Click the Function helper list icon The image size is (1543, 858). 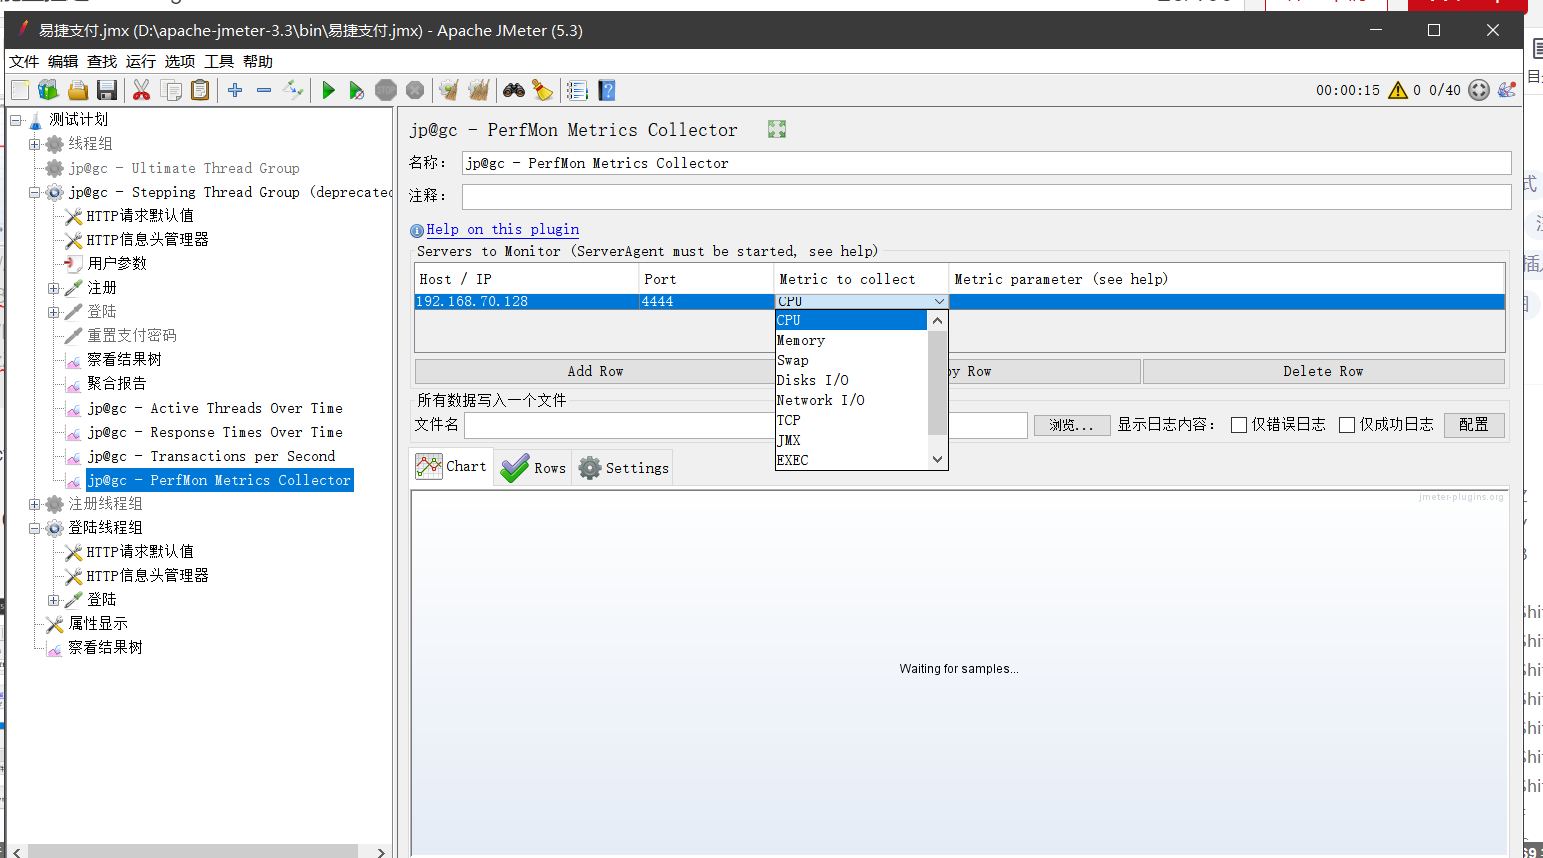(x=577, y=90)
